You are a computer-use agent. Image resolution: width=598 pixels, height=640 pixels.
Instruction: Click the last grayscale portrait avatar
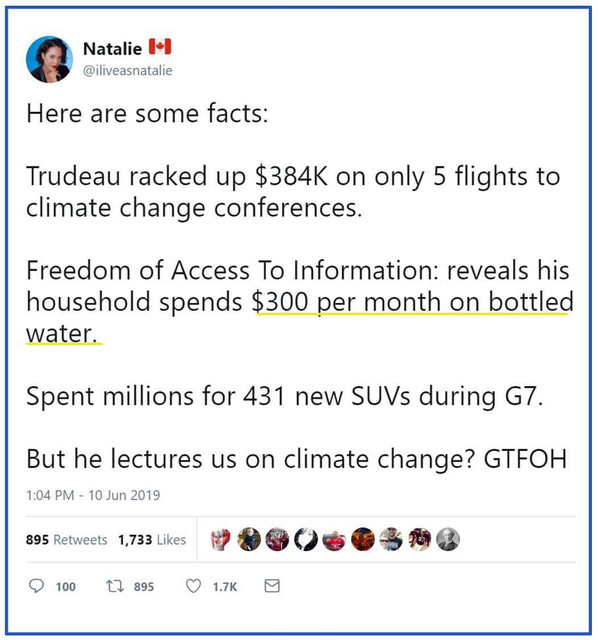[x=448, y=539]
